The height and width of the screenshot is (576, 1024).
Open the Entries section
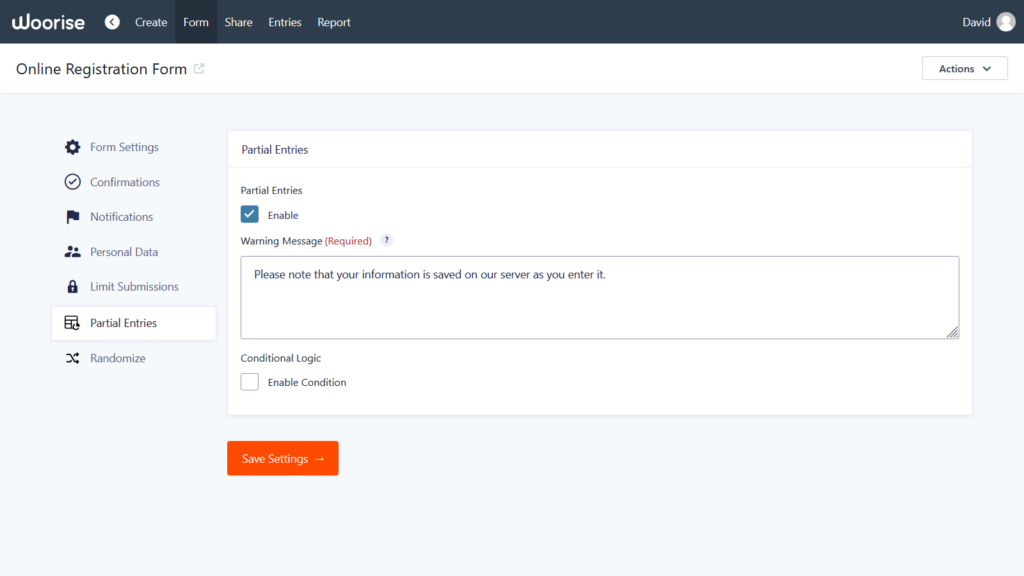[284, 21]
